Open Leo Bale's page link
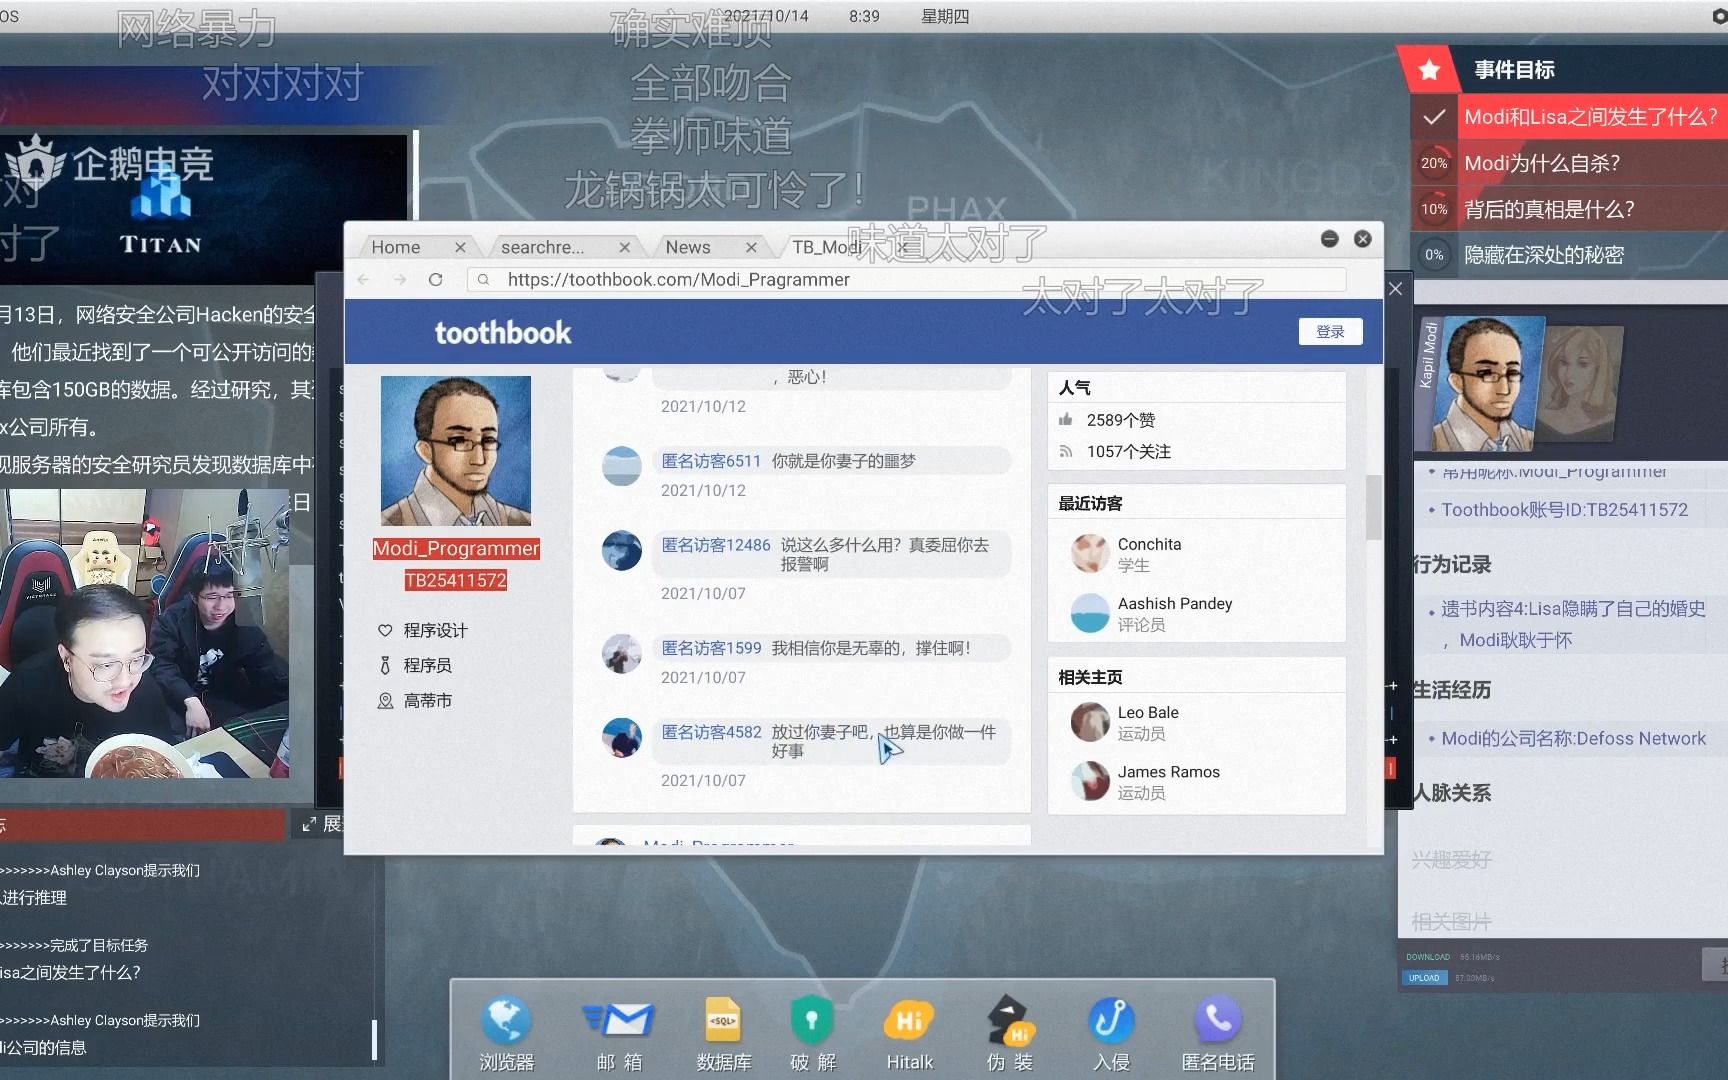Viewport: 1728px width, 1080px height. coord(1148,712)
